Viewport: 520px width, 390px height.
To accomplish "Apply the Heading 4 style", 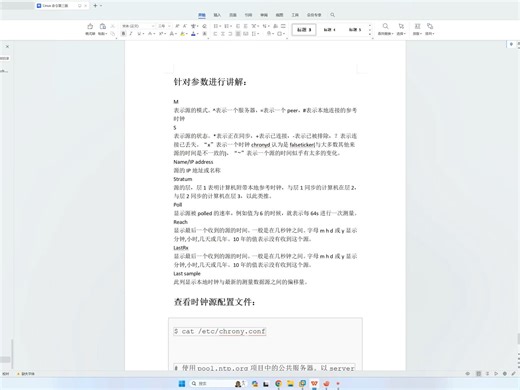I will point(329,30).
